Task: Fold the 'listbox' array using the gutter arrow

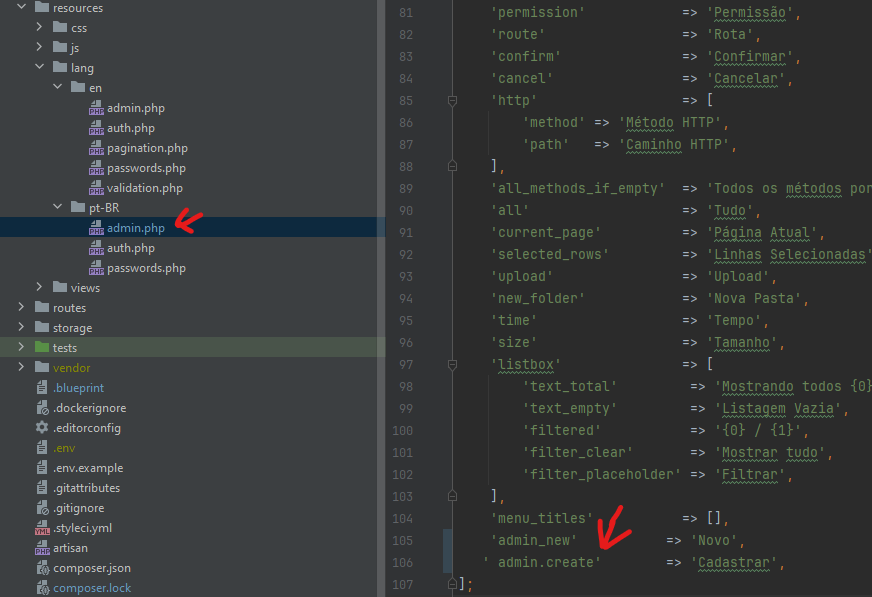Action: click(451, 364)
